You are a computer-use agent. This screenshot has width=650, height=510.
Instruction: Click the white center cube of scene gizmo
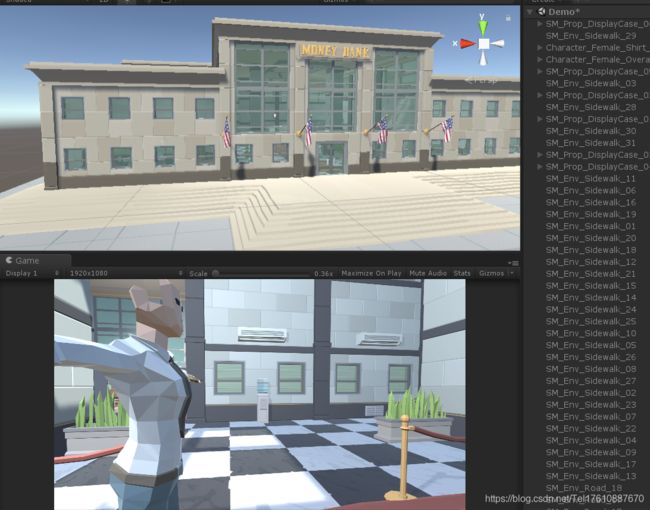(x=484, y=44)
